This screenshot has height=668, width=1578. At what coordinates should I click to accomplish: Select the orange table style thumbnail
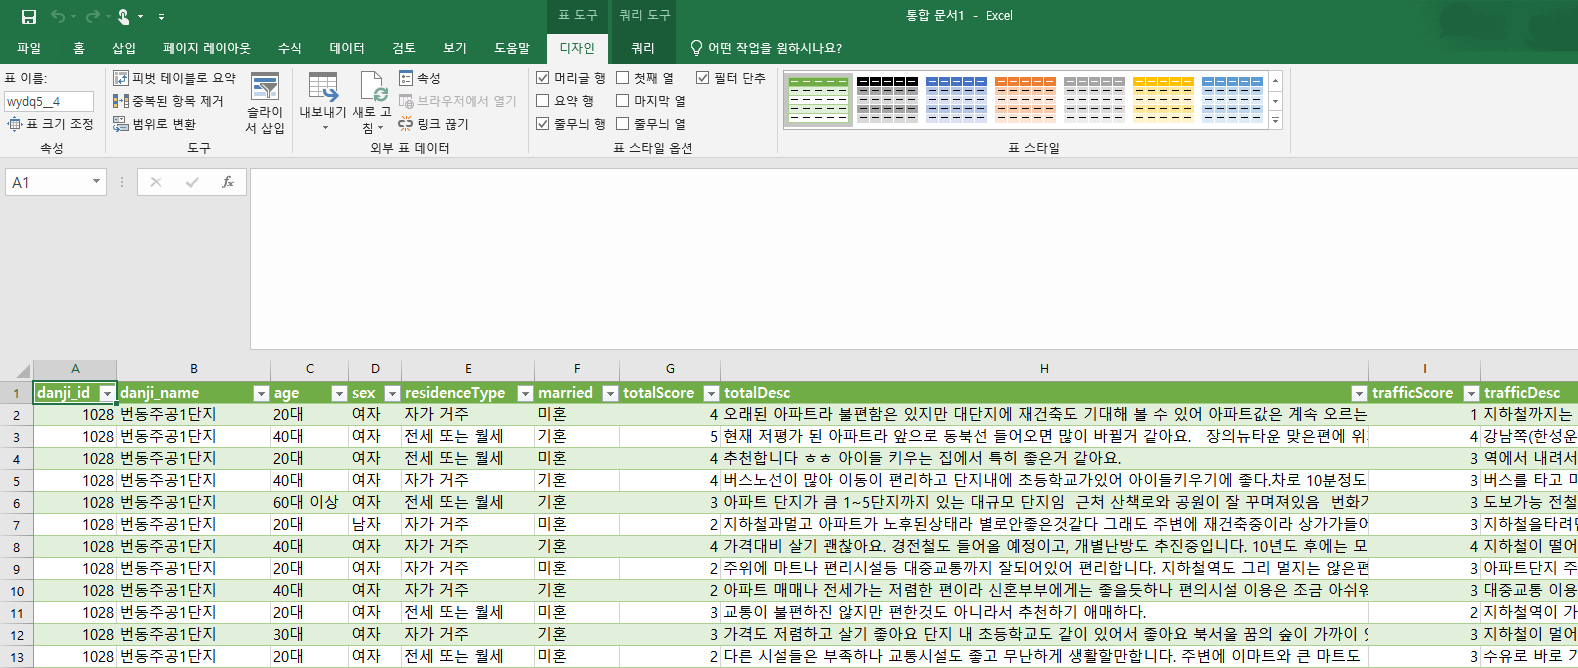[x=1025, y=99]
